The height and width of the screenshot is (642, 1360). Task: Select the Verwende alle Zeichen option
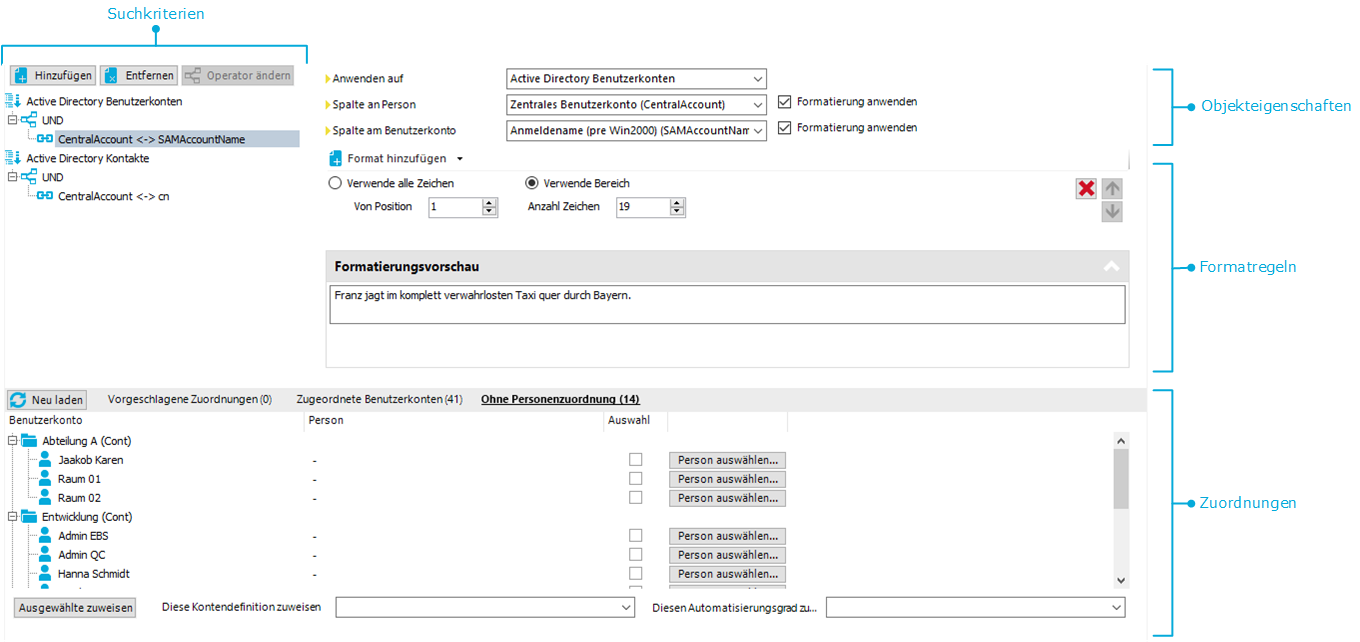click(x=335, y=184)
